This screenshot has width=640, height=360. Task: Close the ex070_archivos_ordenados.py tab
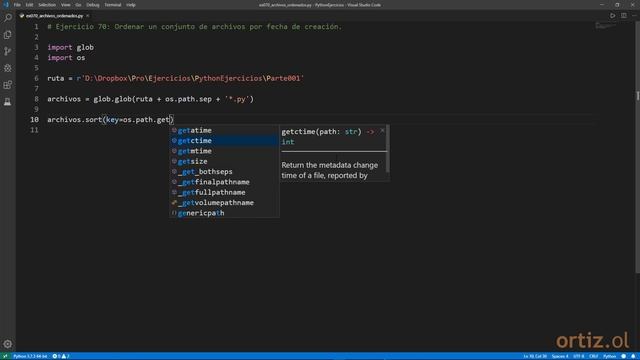[88, 16]
